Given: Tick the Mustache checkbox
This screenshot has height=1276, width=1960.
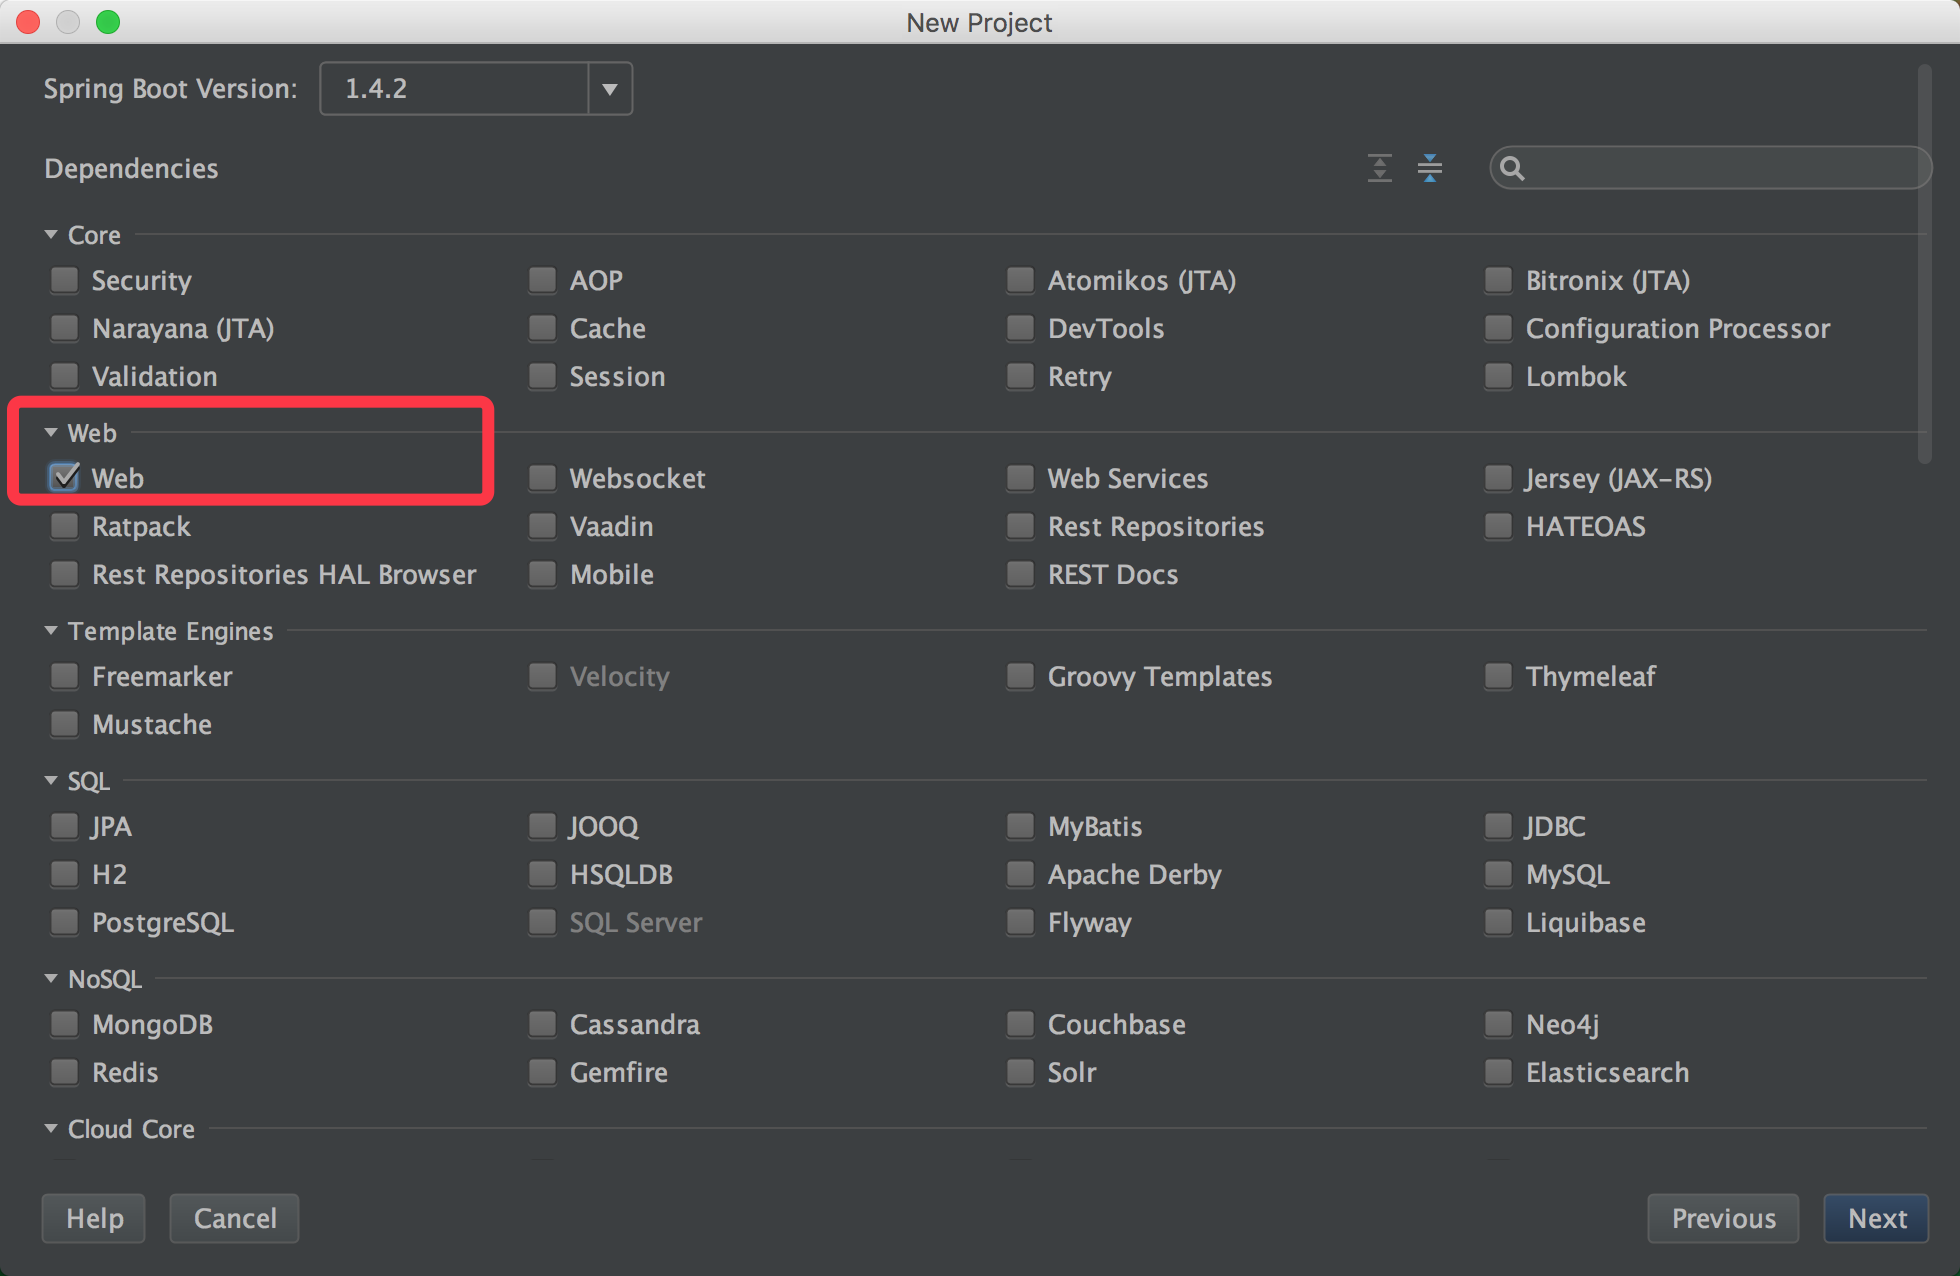Looking at the screenshot, I should 65,724.
